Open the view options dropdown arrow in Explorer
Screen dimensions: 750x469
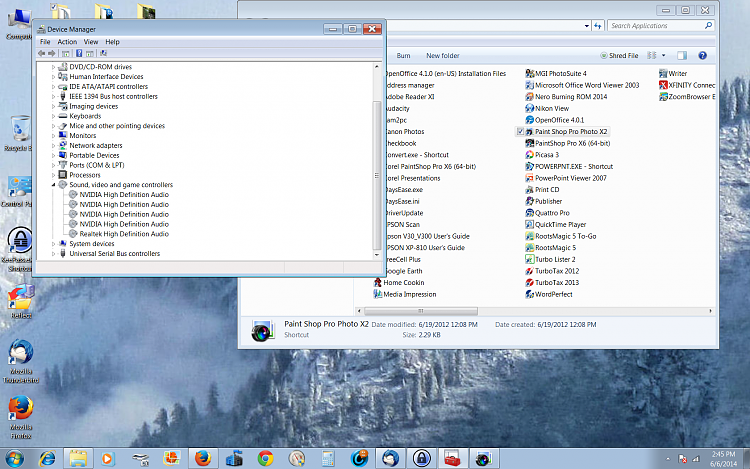[x=663, y=55]
